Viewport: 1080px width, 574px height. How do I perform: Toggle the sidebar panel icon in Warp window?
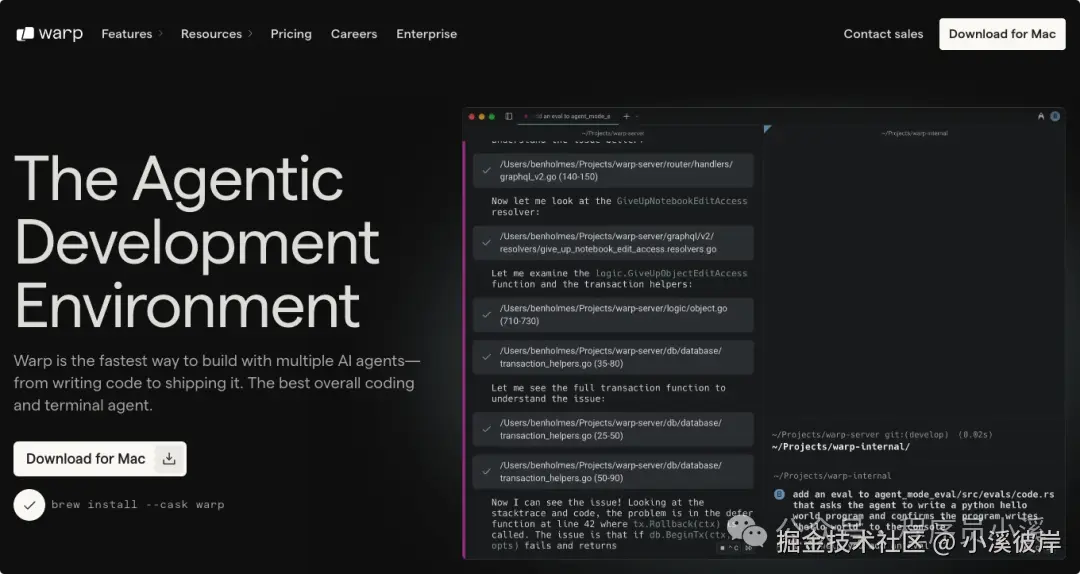(509, 116)
